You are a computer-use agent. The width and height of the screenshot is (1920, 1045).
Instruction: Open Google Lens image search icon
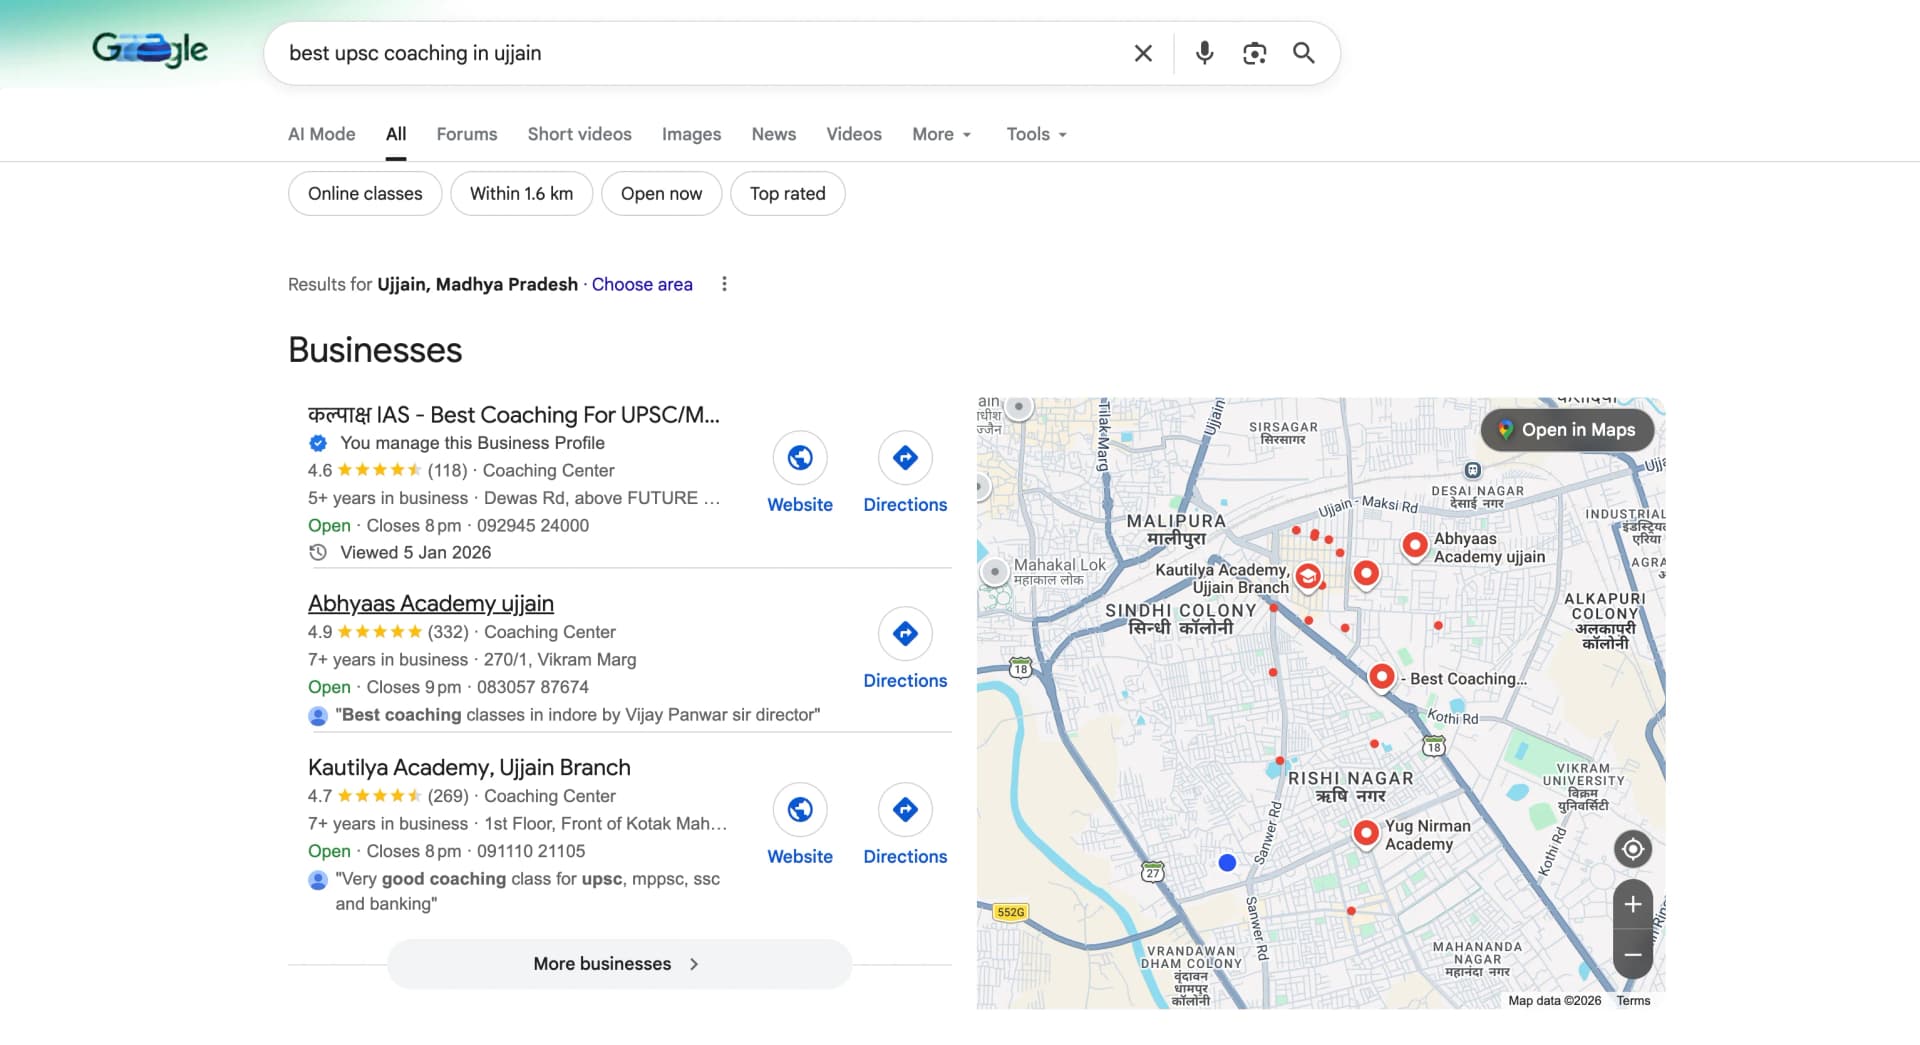pyautogui.click(x=1254, y=53)
